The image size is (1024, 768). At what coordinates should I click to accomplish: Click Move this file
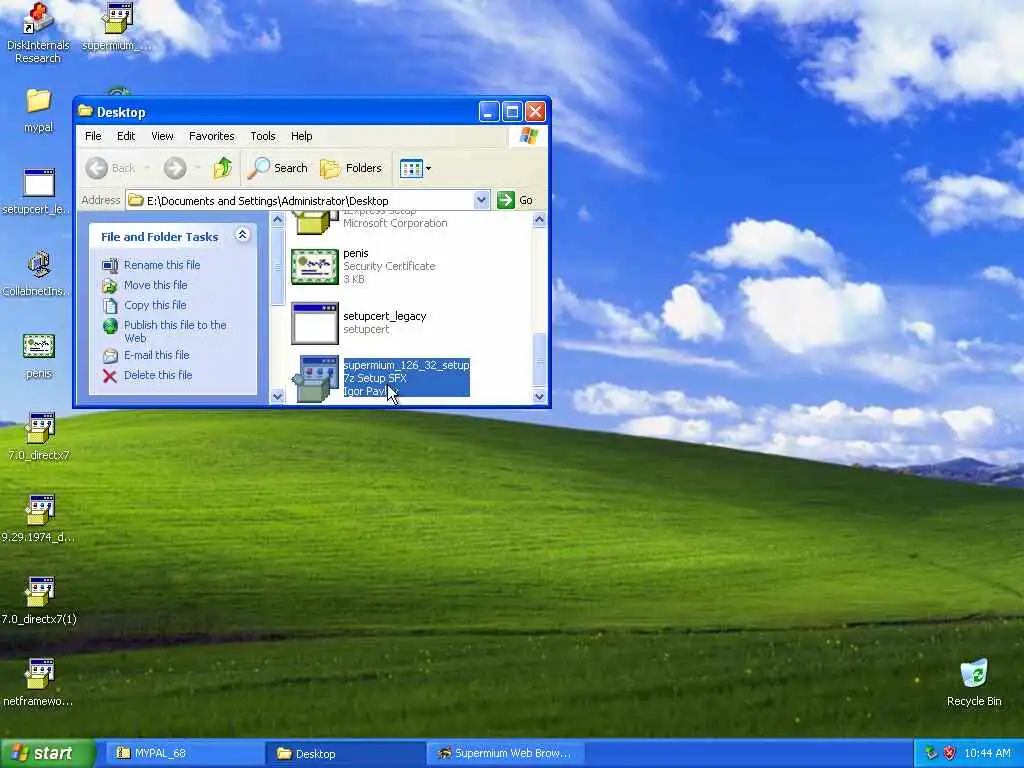155,285
